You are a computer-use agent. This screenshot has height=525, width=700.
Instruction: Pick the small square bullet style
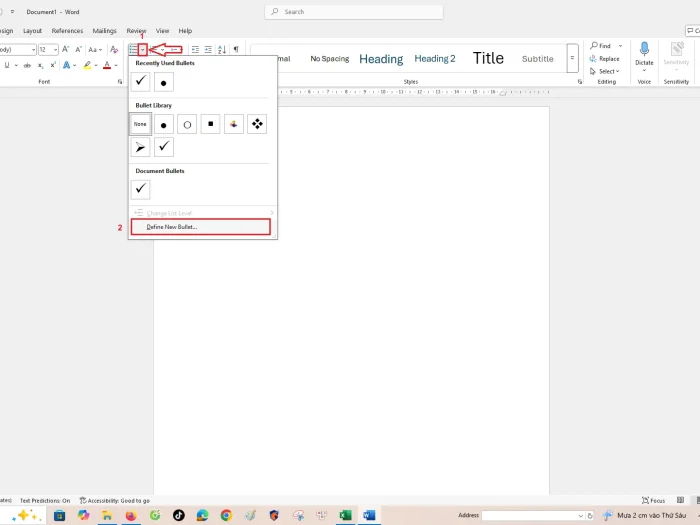coord(211,124)
